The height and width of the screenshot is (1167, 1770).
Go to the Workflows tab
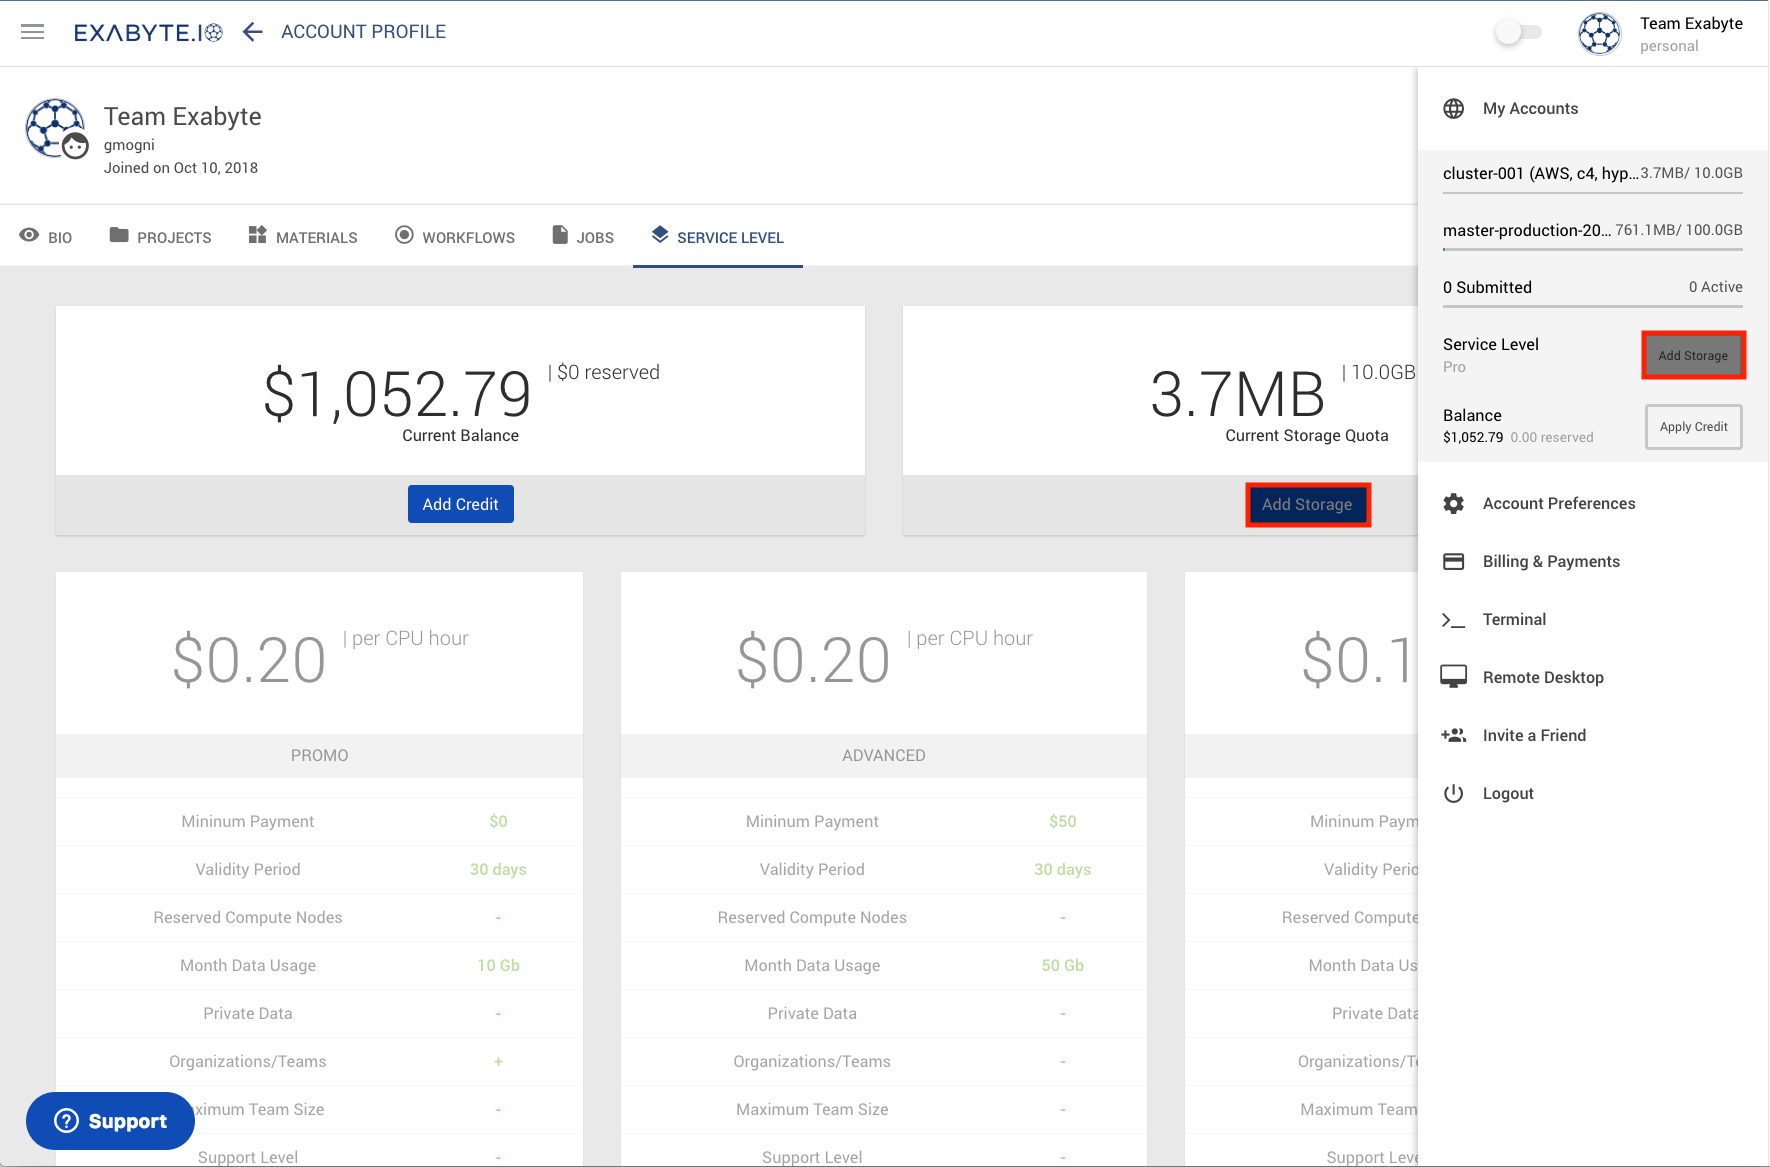point(455,237)
